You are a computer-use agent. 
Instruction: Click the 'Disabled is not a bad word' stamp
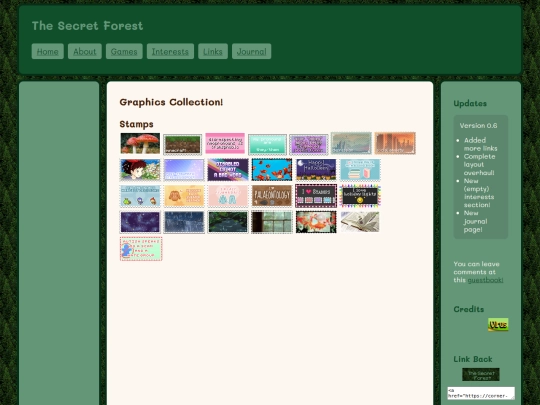click(x=228, y=170)
